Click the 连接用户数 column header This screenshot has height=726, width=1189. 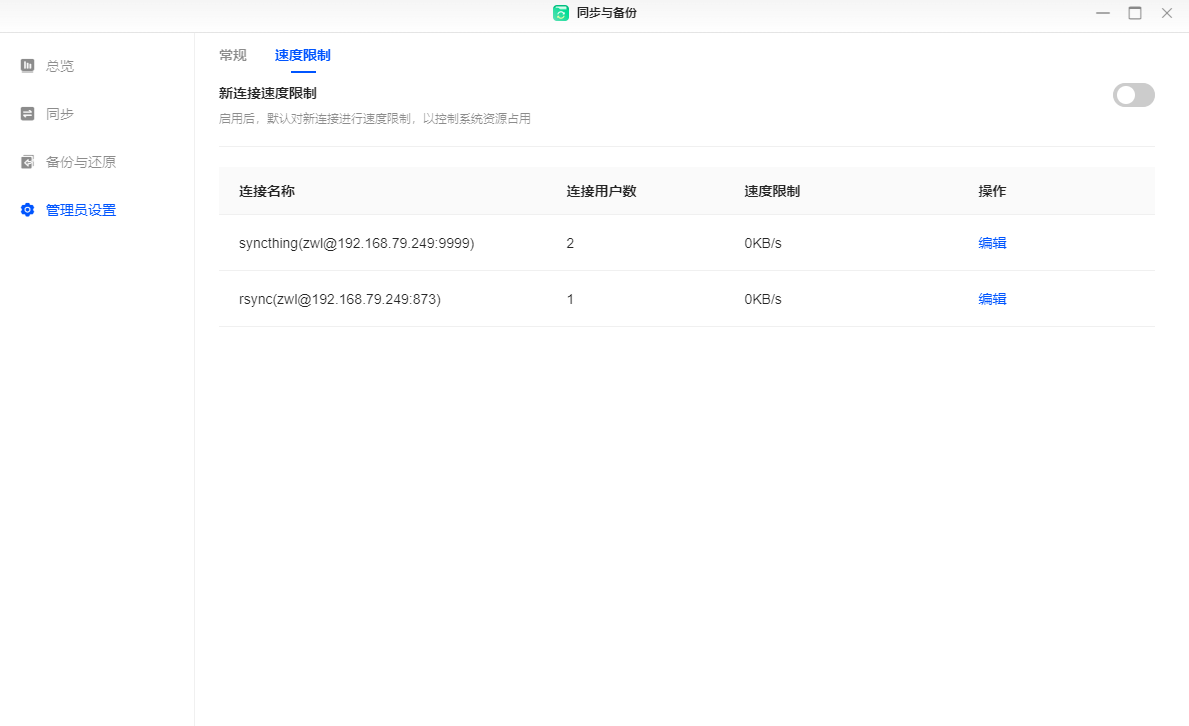click(x=601, y=191)
